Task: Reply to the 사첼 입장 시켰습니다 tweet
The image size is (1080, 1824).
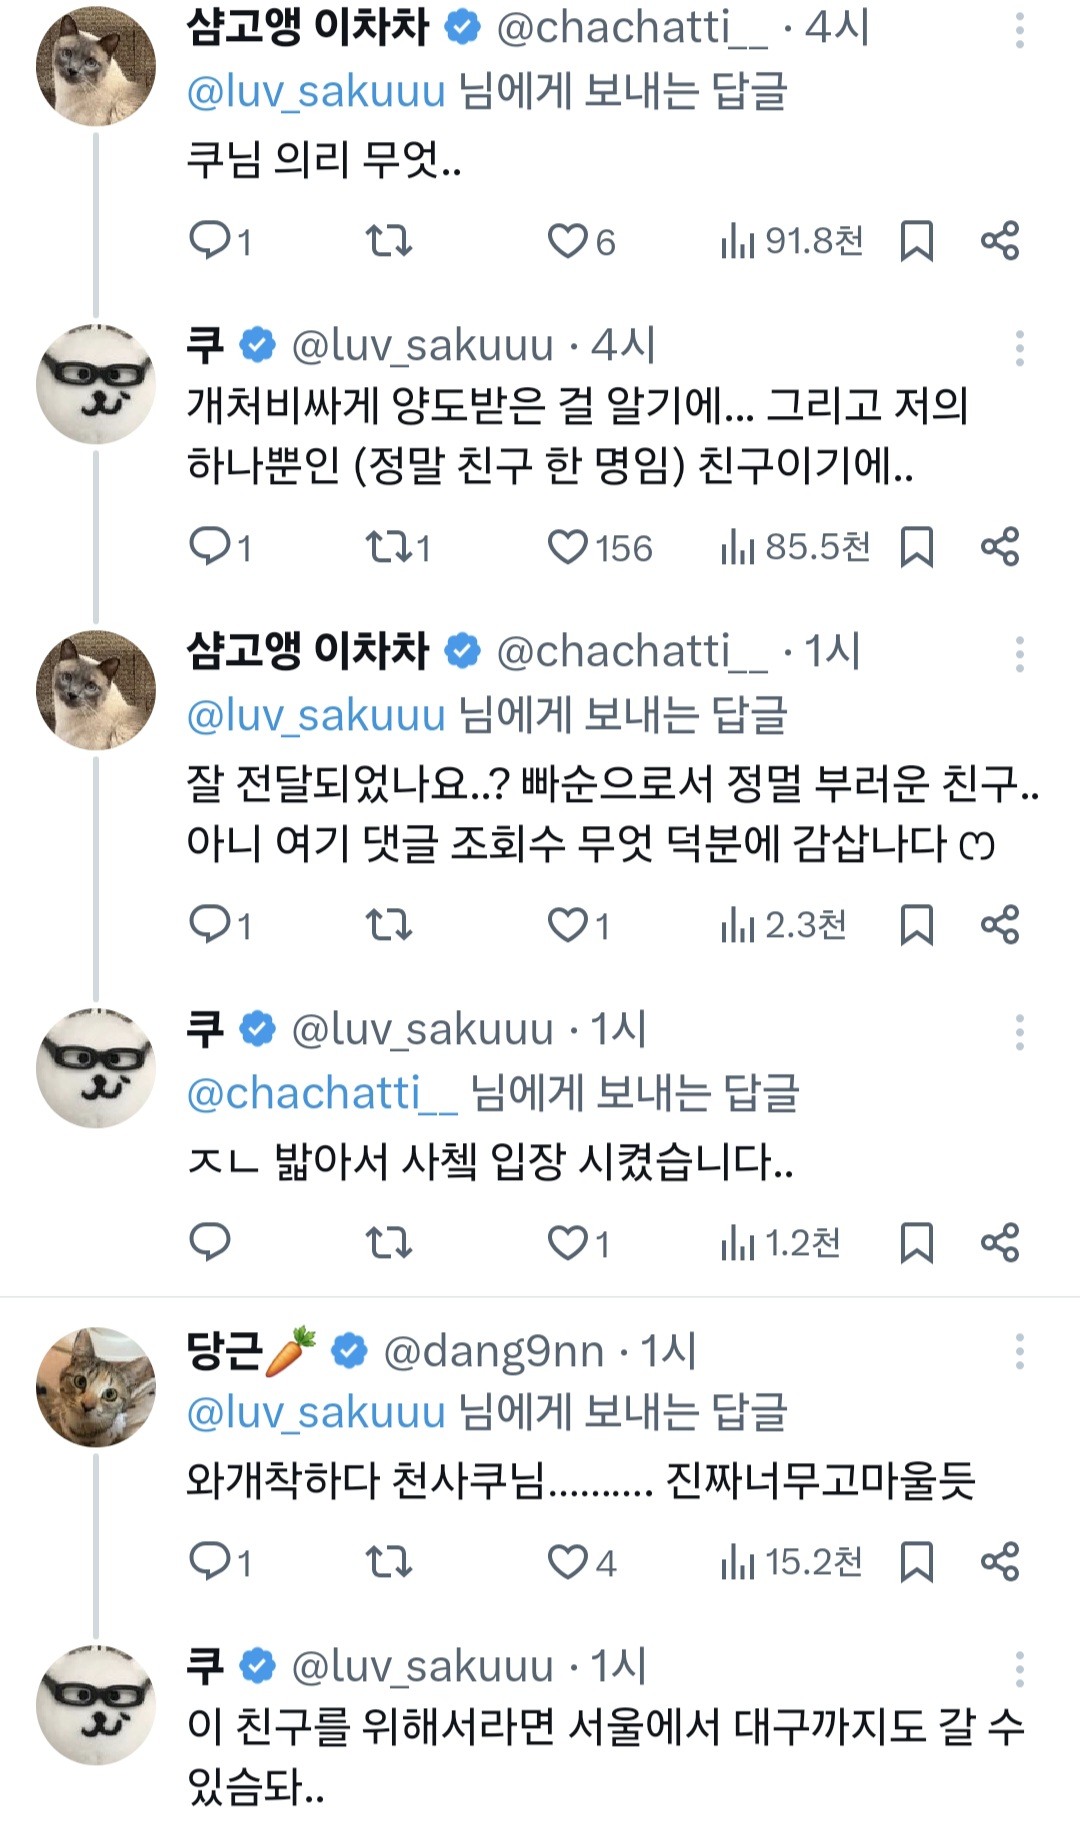Action: click(x=210, y=1242)
